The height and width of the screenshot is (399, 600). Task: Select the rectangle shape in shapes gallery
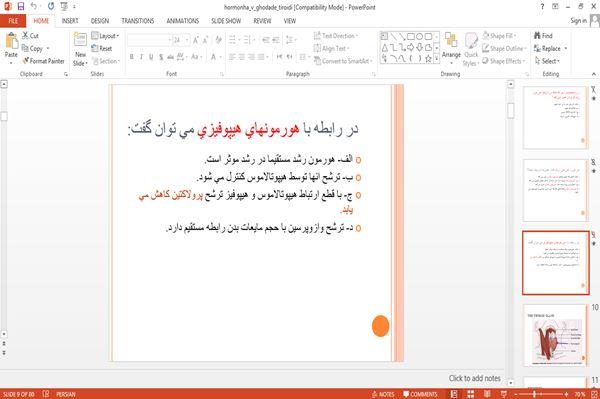[x=411, y=37]
